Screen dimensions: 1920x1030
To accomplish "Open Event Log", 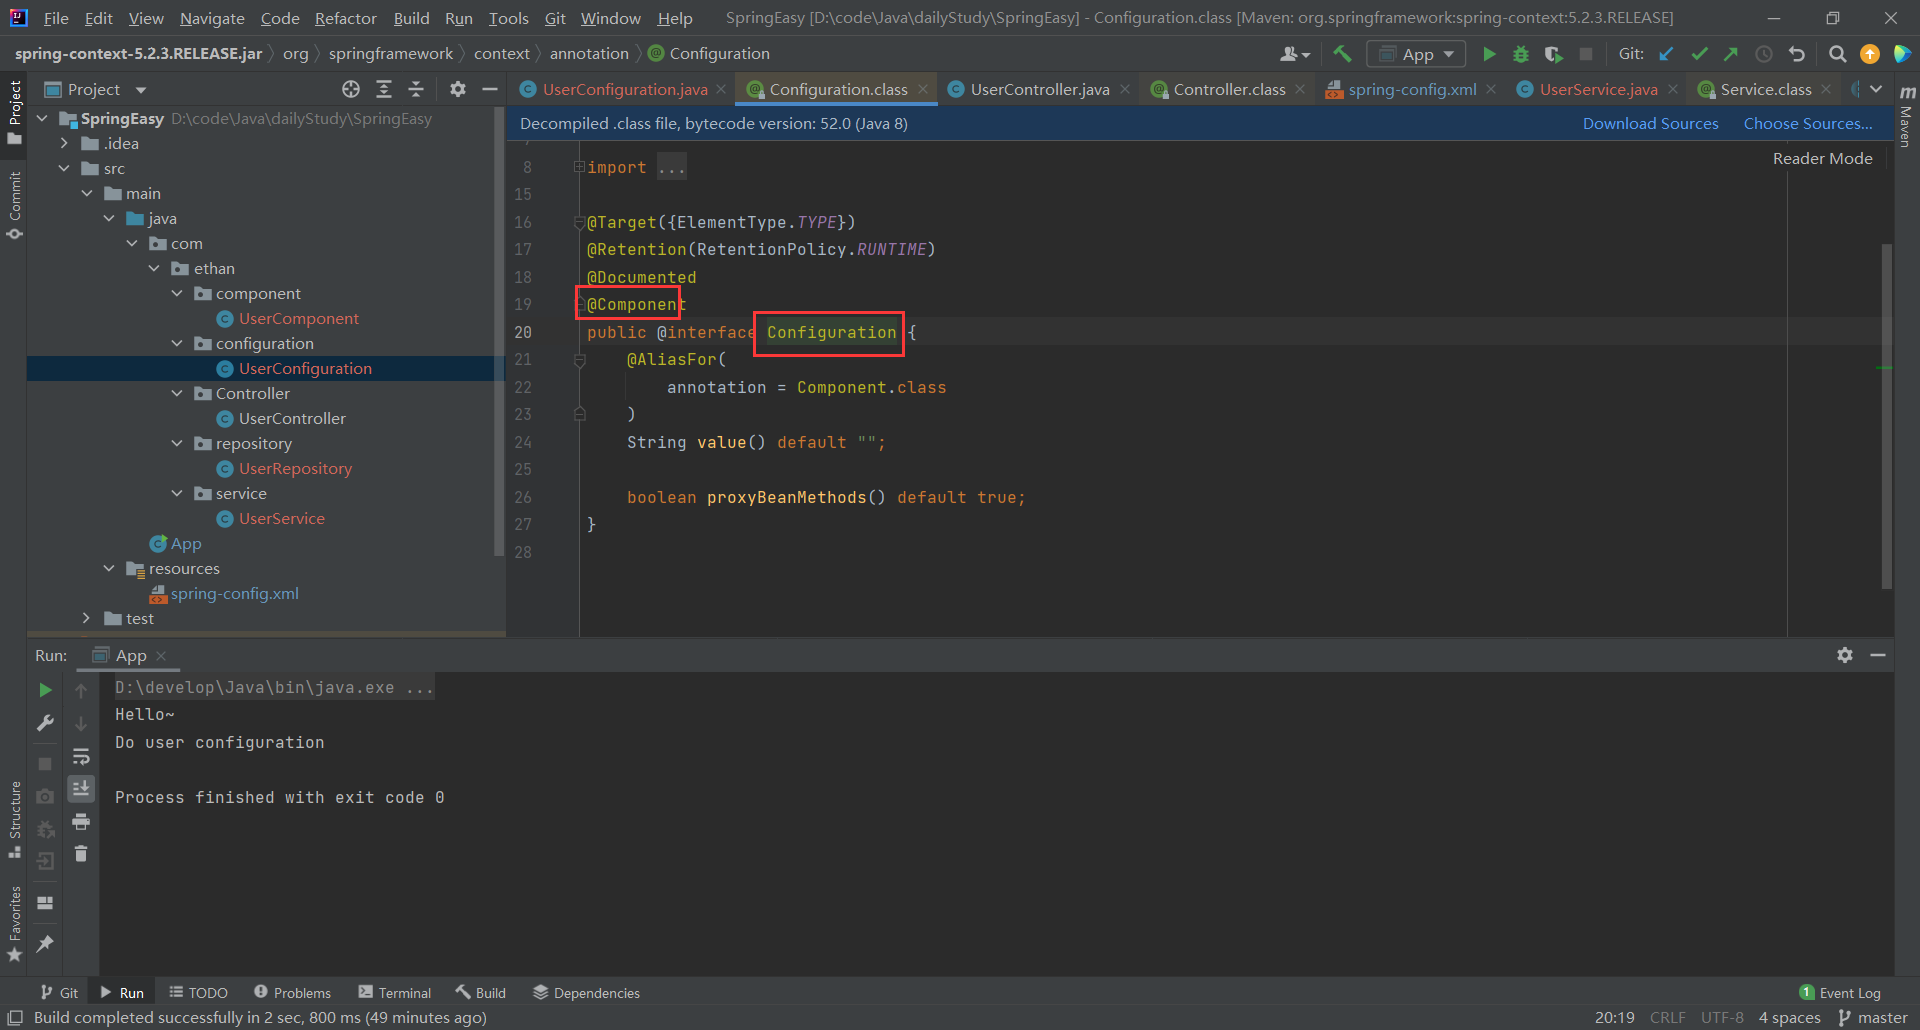I will pyautogui.click(x=1840, y=992).
